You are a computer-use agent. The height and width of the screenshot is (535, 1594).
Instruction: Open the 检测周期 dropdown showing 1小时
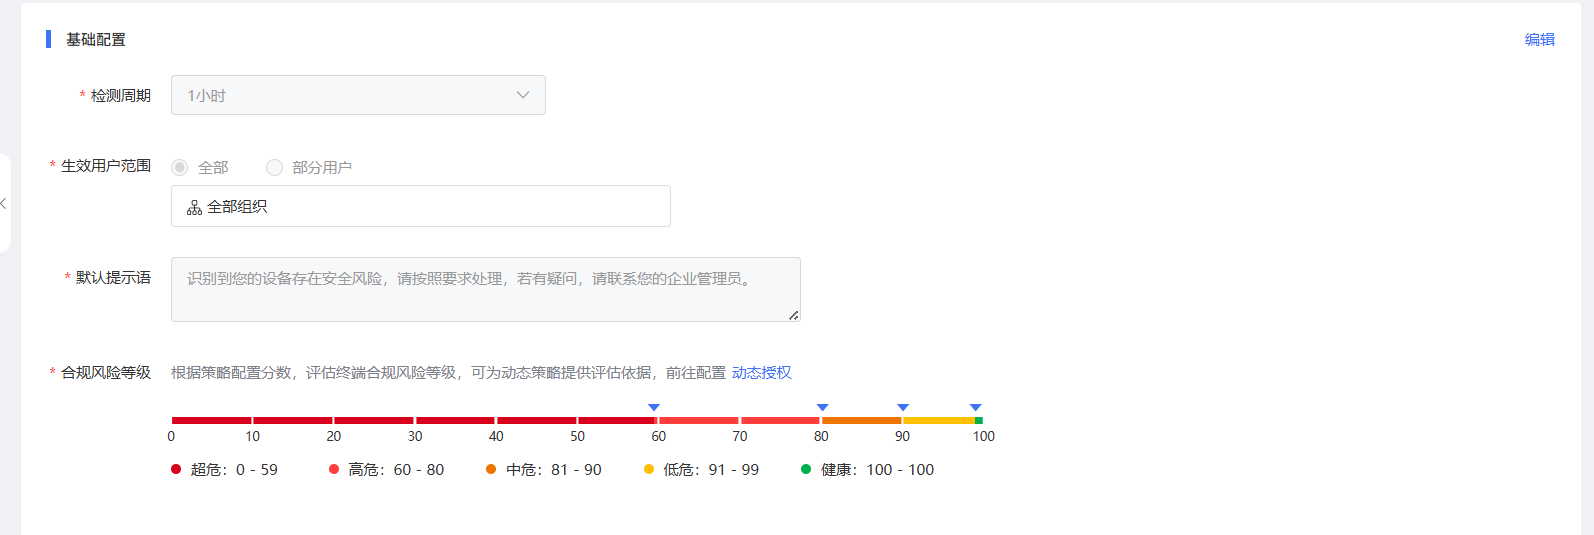(x=357, y=95)
